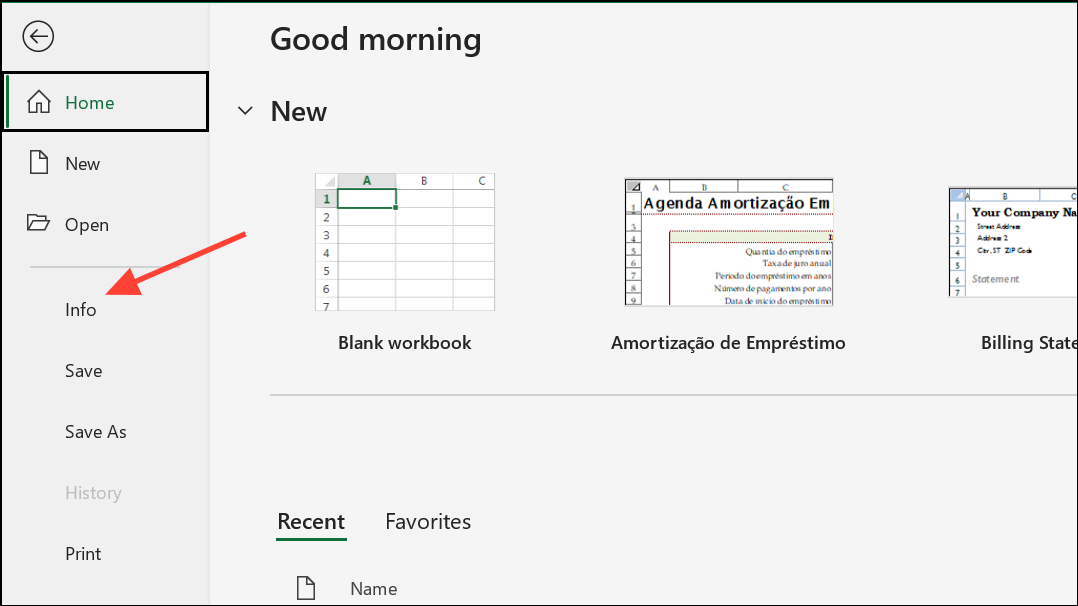Switch to the Favorites tab
Viewport: 1078px width, 606px height.
(x=428, y=521)
